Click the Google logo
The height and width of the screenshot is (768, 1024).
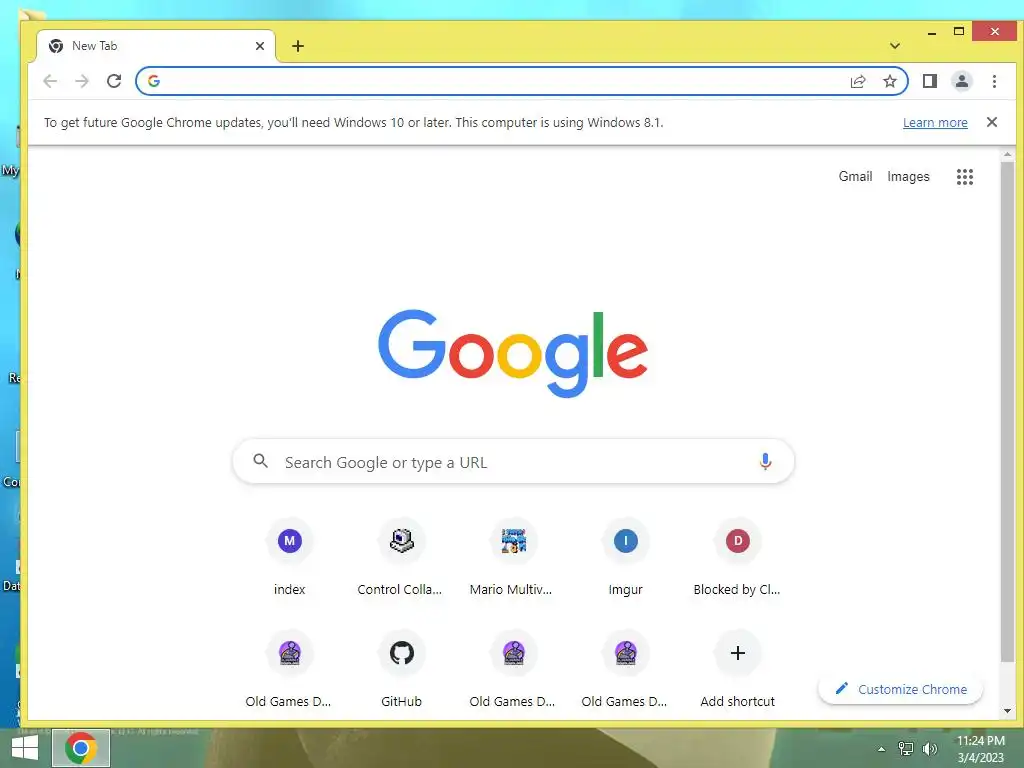[x=513, y=353]
